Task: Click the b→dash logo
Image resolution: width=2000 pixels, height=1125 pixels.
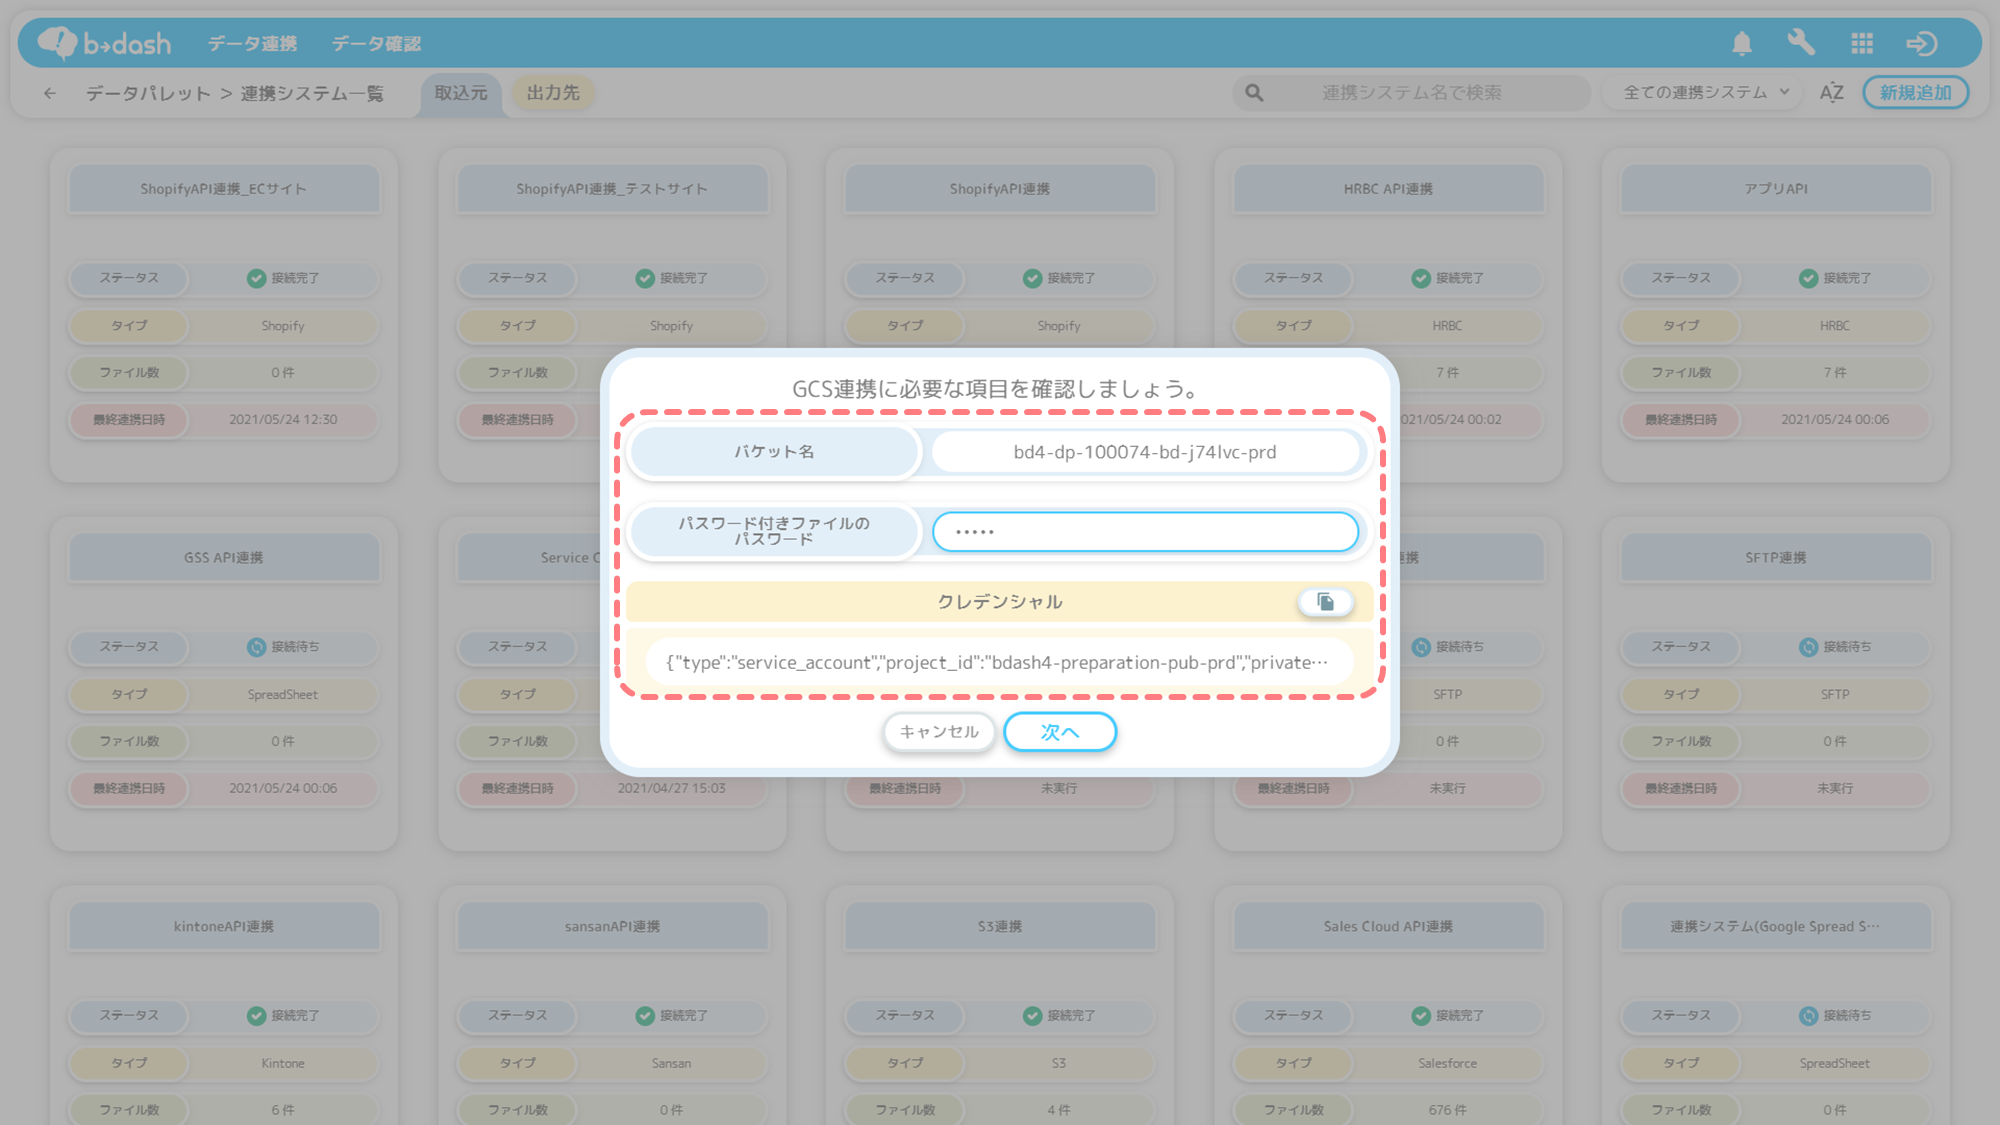Action: pyautogui.click(x=104, y=43)
